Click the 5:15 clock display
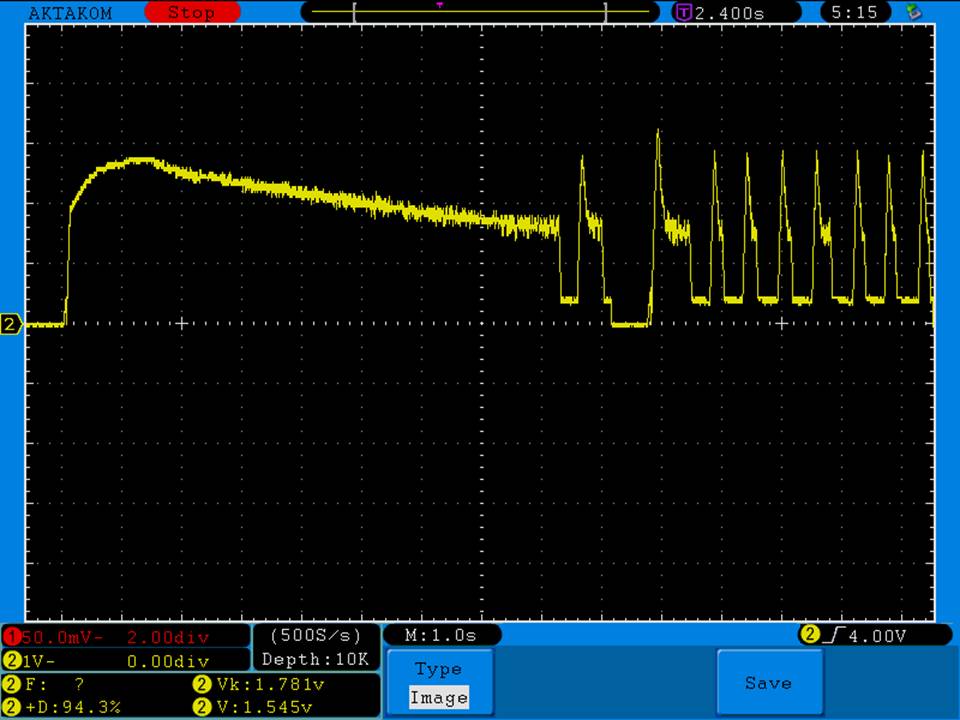The width and height of the screenshot is (960, 720). coord(853,13)
